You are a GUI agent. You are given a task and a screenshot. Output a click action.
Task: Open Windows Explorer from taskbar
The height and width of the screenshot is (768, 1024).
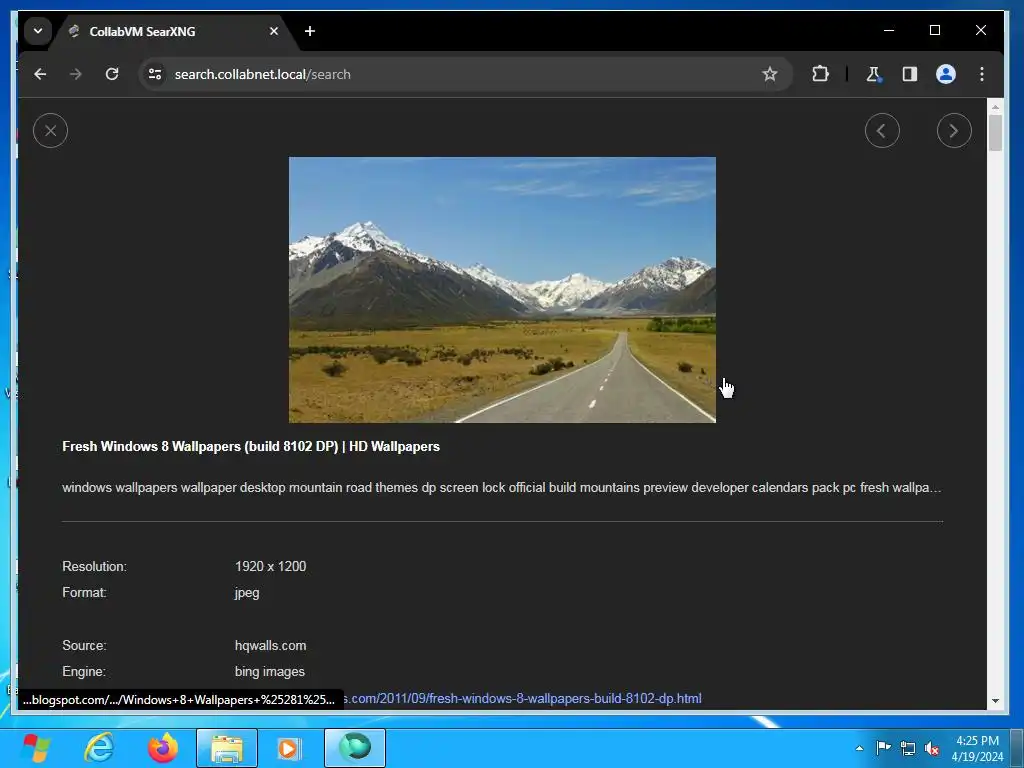[x=227, y=748]
